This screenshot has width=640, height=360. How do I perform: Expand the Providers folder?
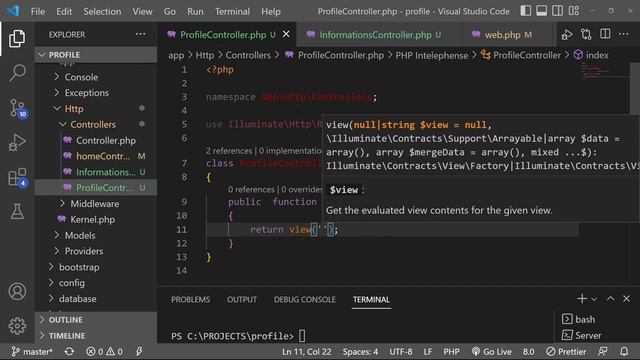(x=96, y=251)
